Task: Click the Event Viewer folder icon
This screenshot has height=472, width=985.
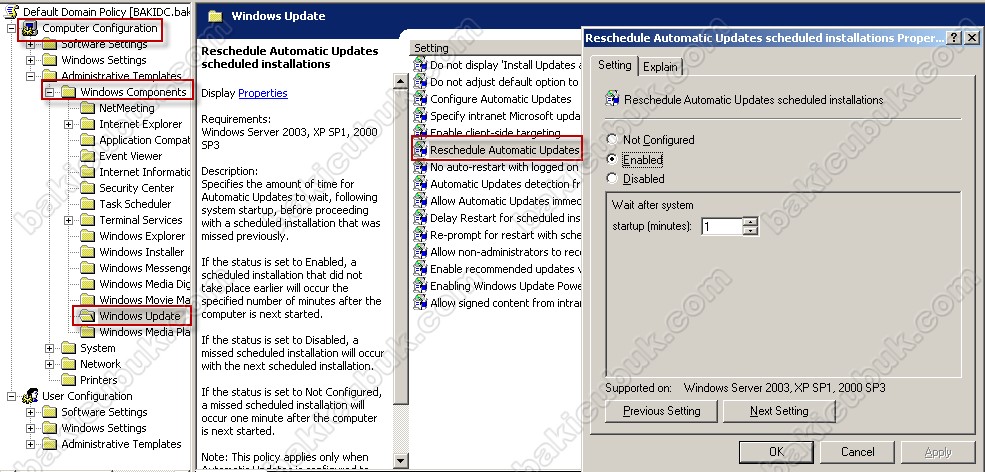Action: click(x=87, y=156)
